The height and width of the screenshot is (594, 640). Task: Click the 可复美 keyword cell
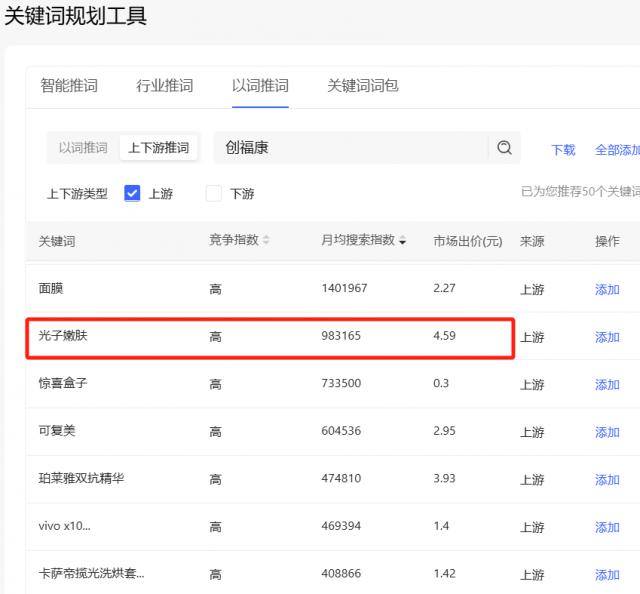(x=57, y=431)
